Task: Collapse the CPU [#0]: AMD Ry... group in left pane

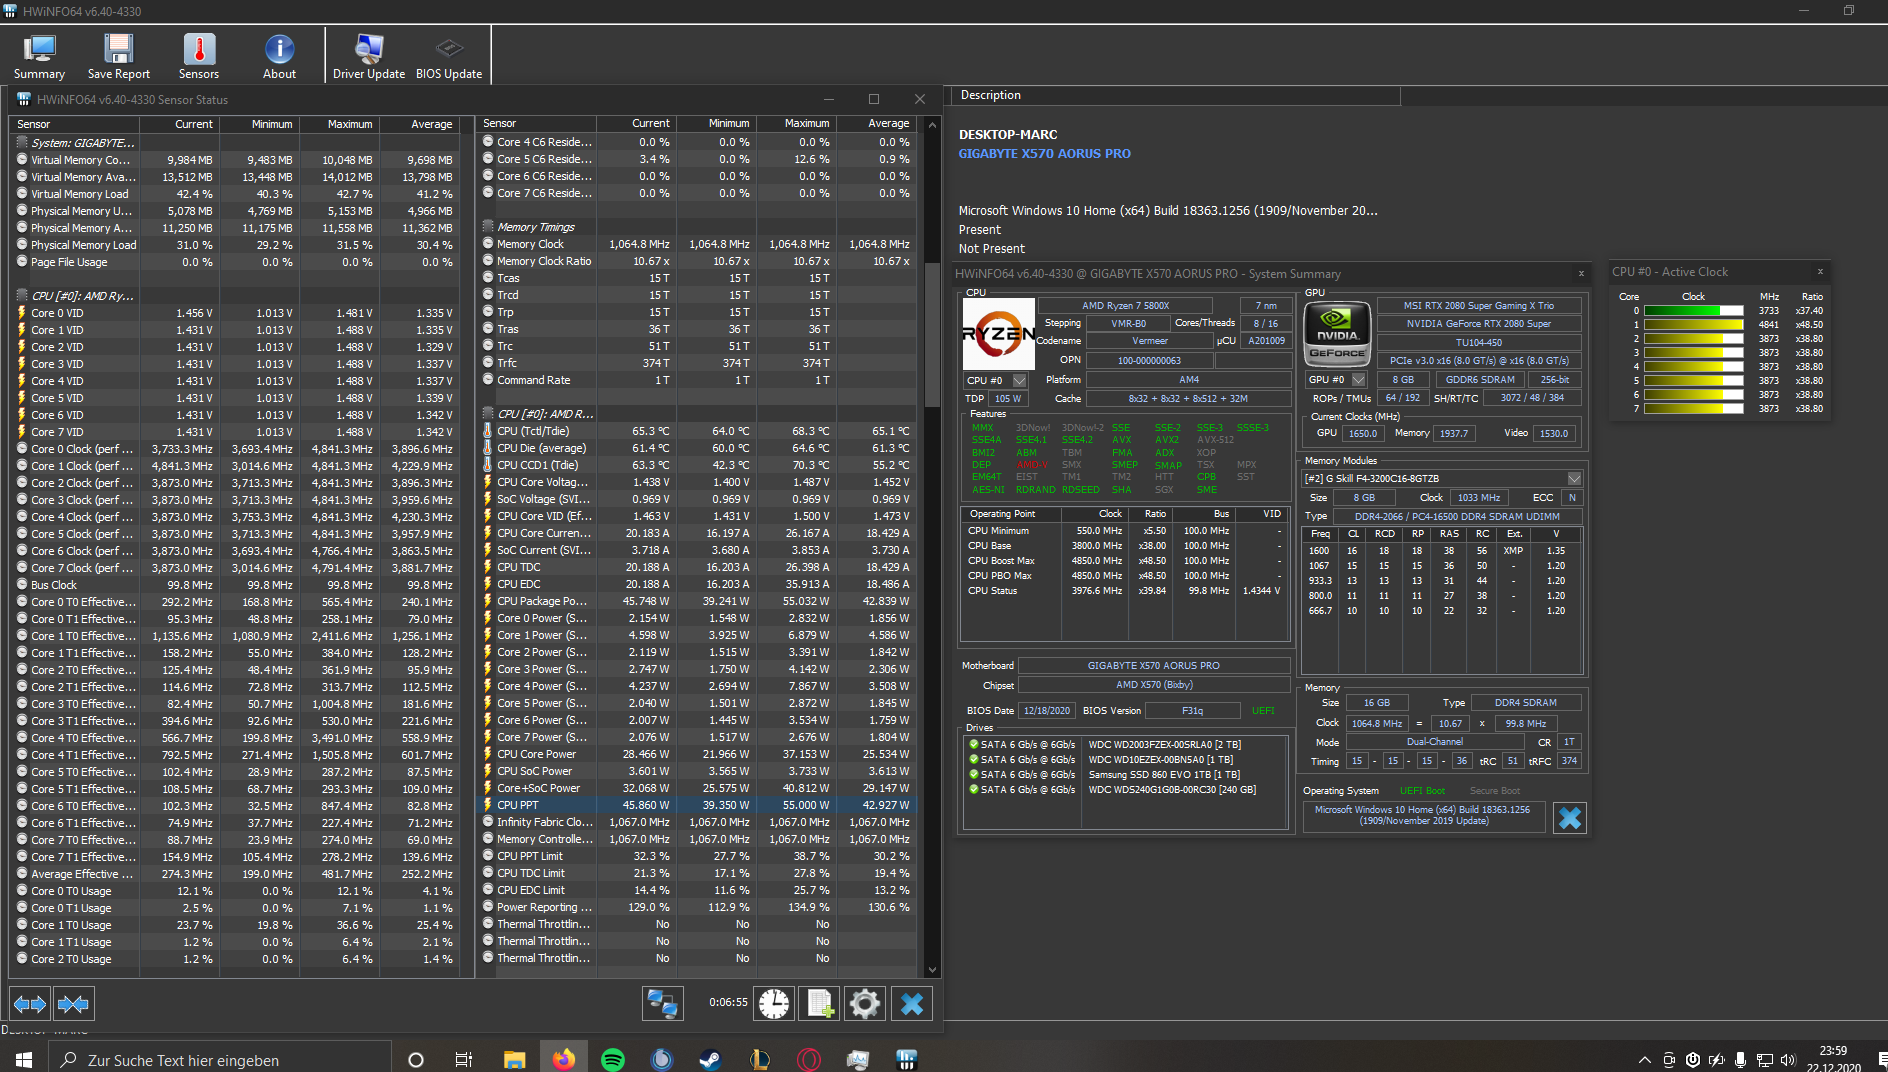Action: coord(22,296)
